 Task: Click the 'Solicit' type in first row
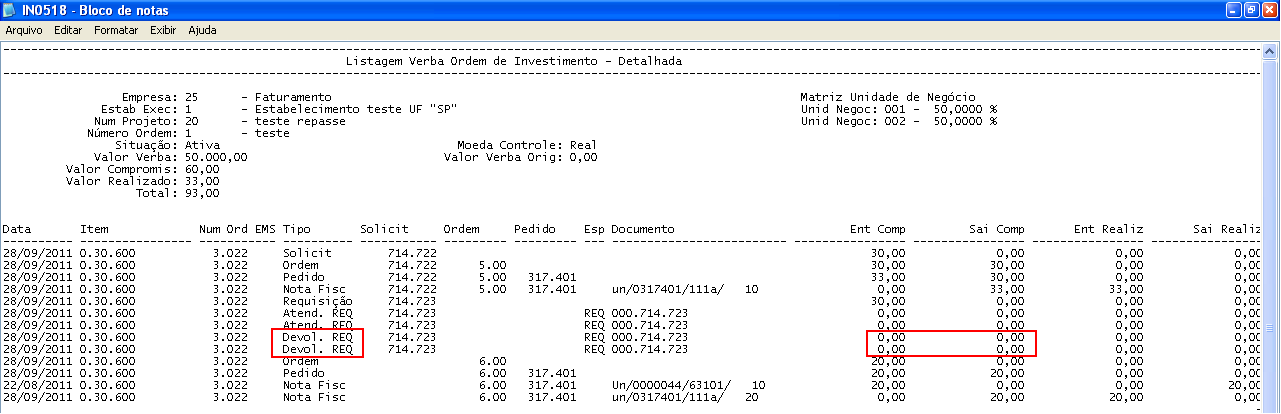click(x=307, y=253)
